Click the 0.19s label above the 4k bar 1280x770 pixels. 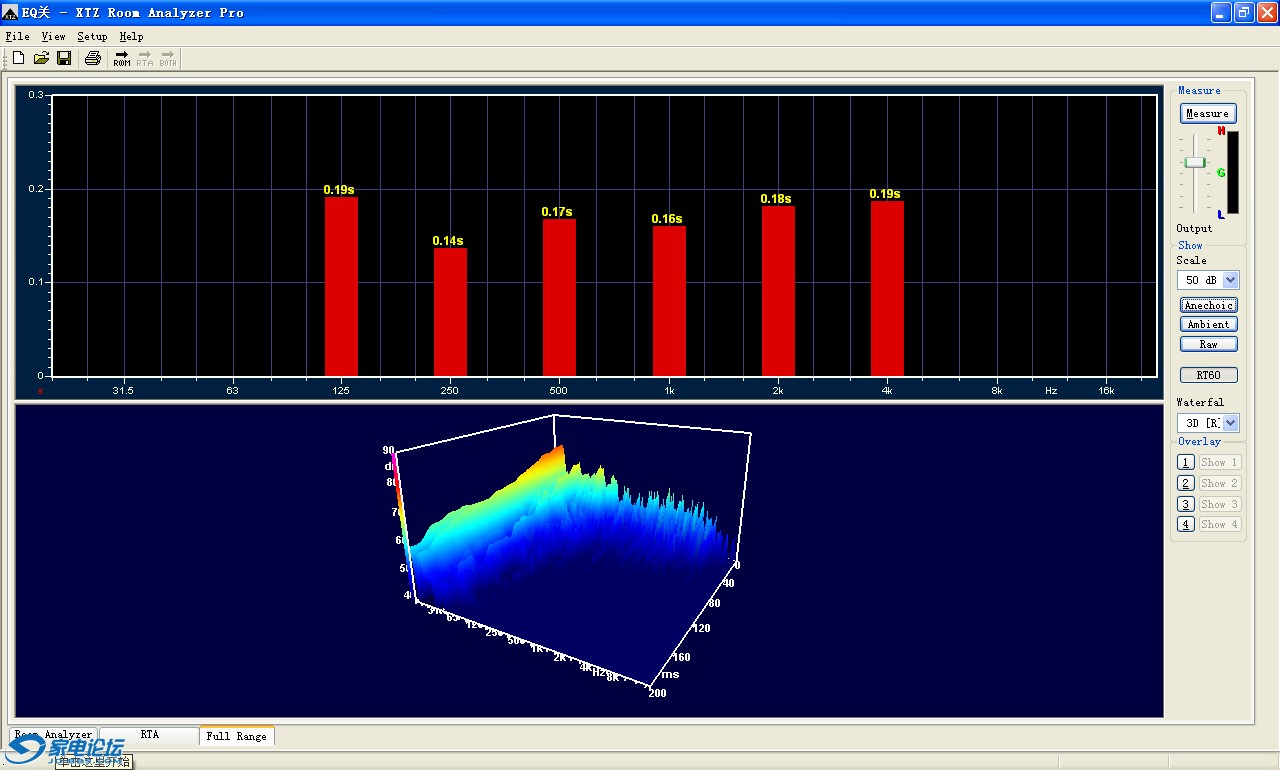click(x=885, y=194)
